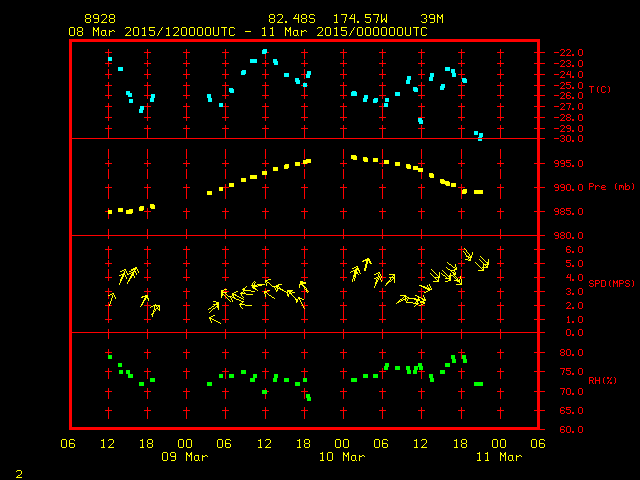Image resolution: width=640 pixels, height=480 pixels.
Task: Click the 995.0 pressure tick label
Action: [561, 163]
